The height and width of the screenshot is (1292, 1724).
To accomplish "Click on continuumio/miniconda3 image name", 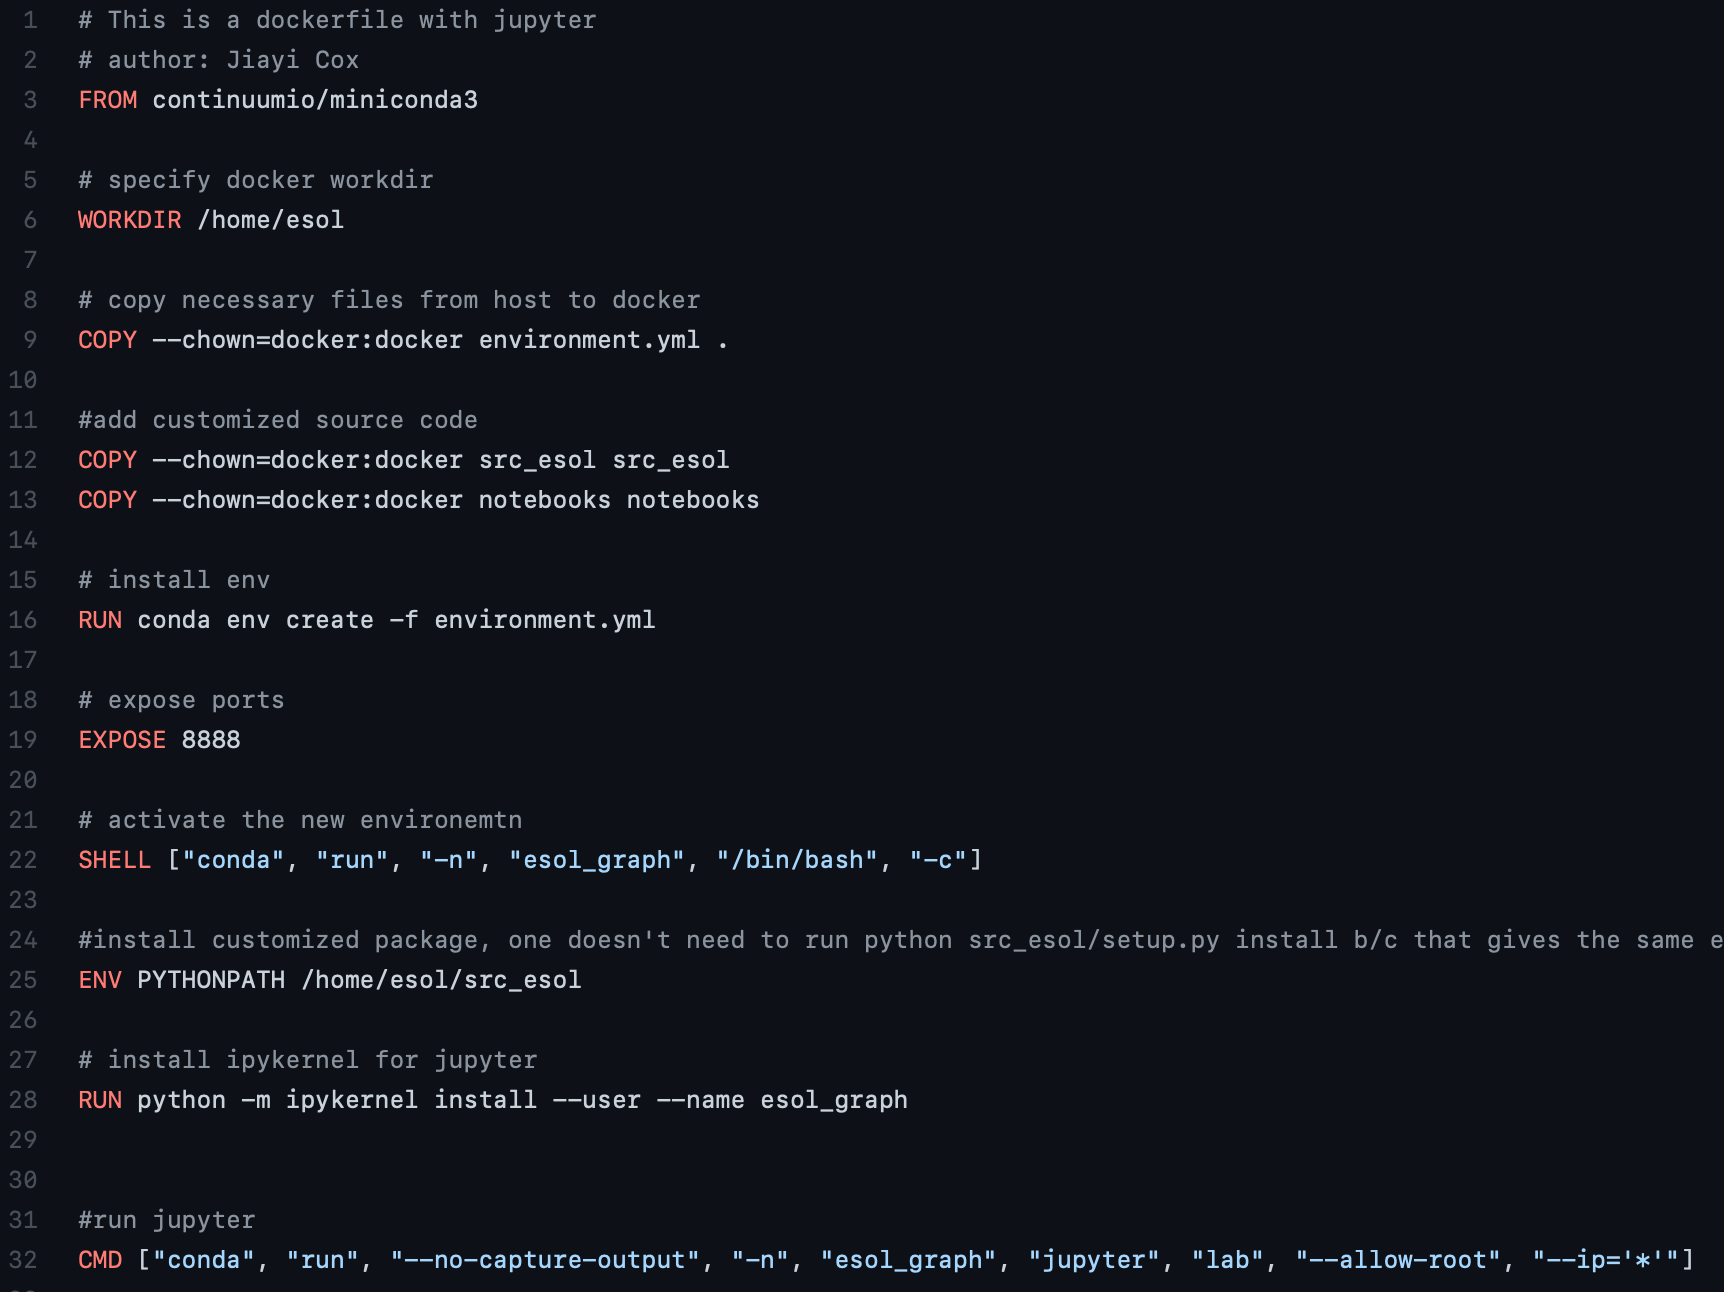I will 315,100.
